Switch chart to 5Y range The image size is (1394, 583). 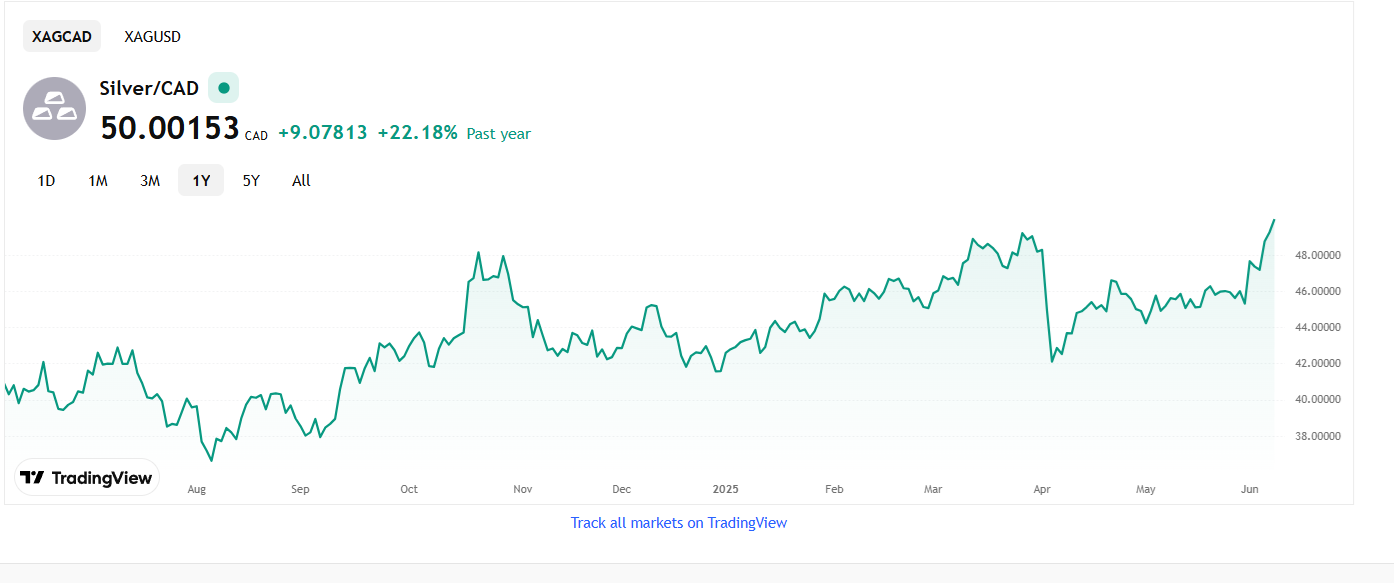[x=251, y=181]
